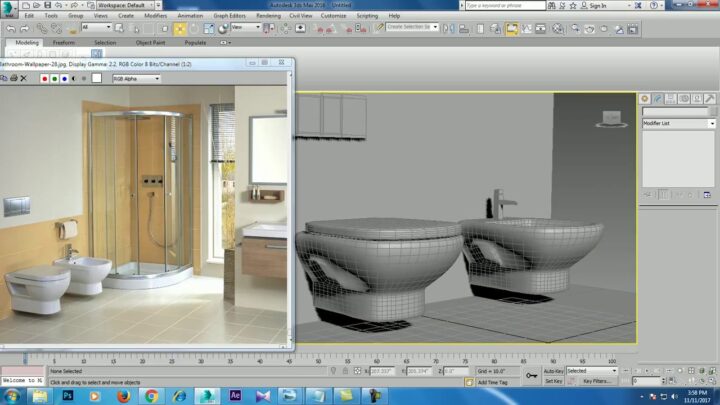Click the Auto Key button
This screenshot has height=405, width=720.
point(553,371)
